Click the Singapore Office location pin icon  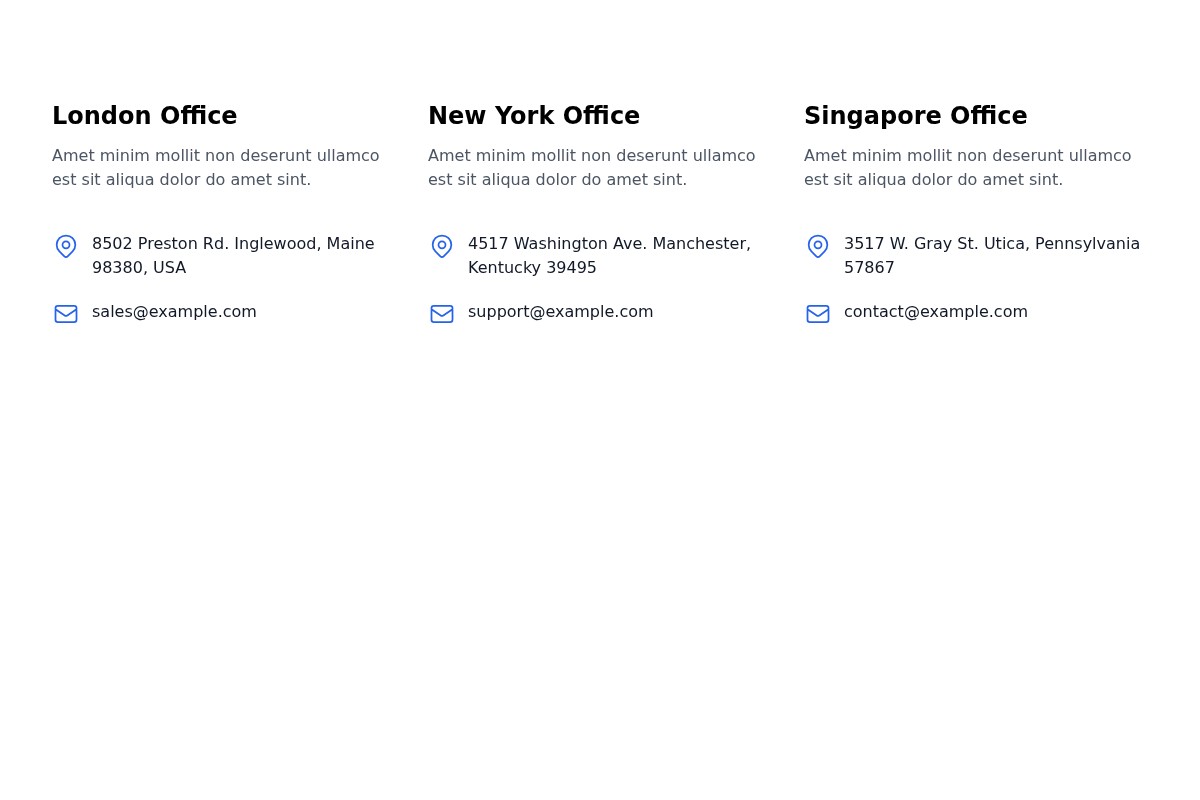(x=818, y=246)
